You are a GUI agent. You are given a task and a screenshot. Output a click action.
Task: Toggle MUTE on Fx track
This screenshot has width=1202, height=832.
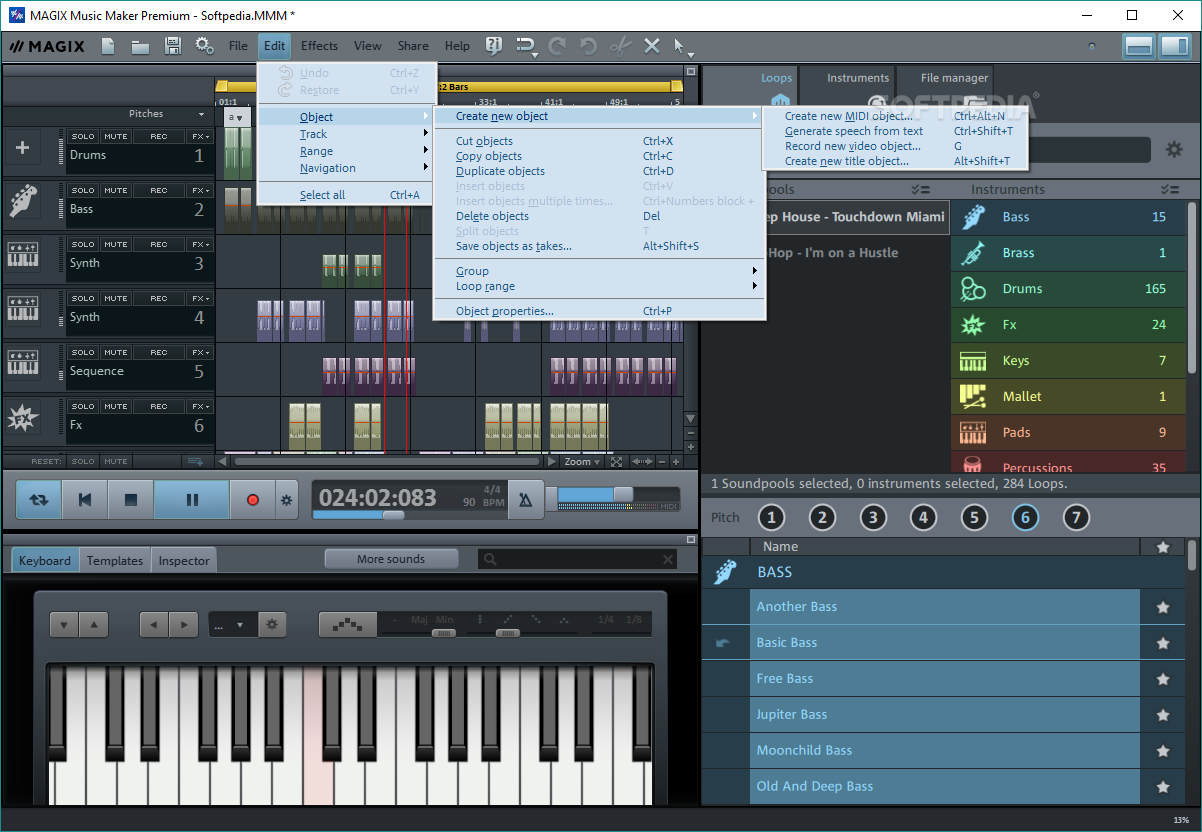pyautogui.click(x=116, y=406)
